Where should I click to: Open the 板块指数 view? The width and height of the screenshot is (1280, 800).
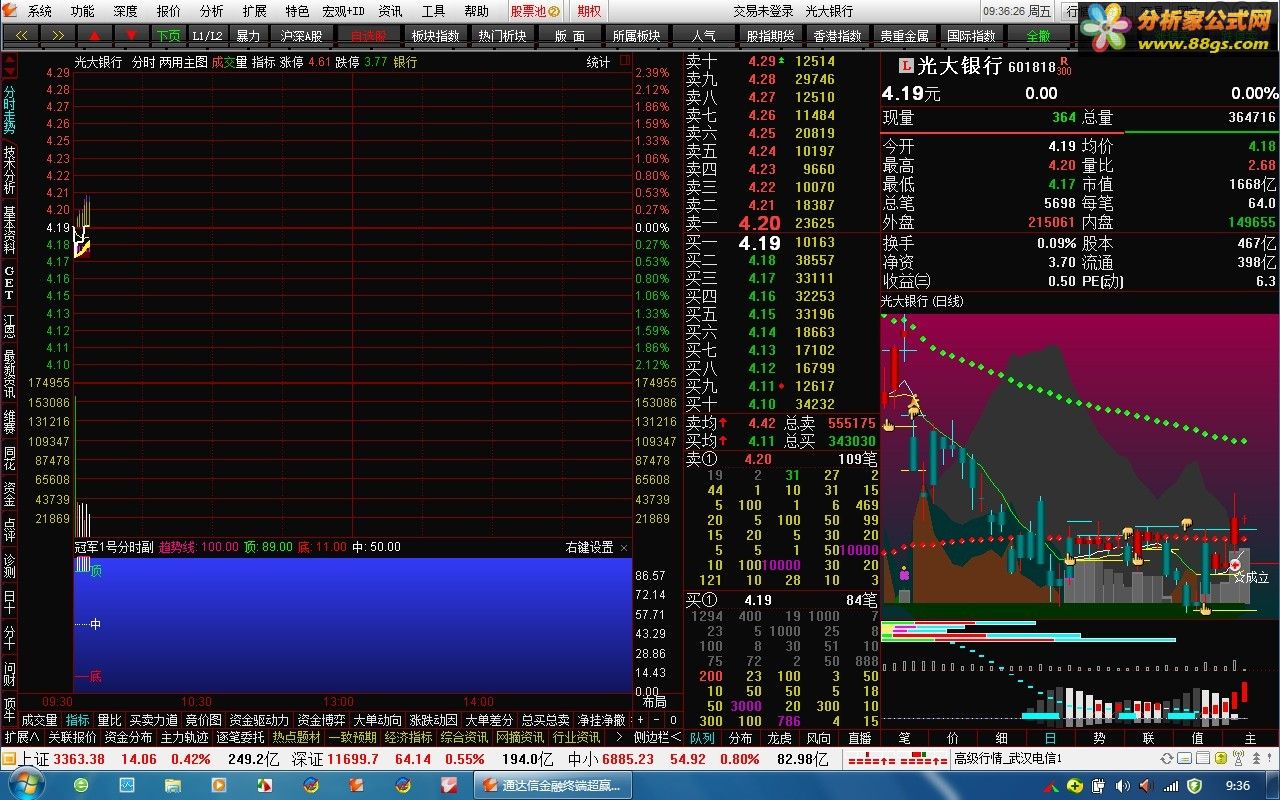(x=436, y=35)
